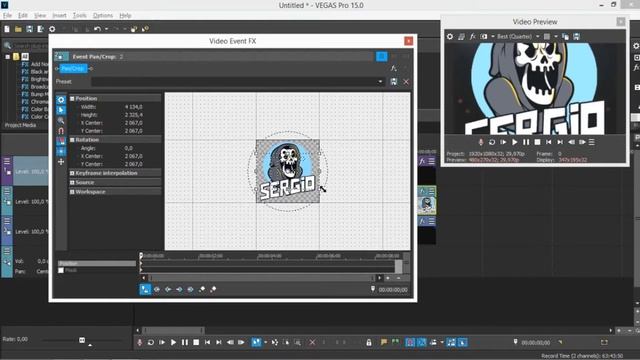Save the Pan/Crop preset

tap(393, 82)
